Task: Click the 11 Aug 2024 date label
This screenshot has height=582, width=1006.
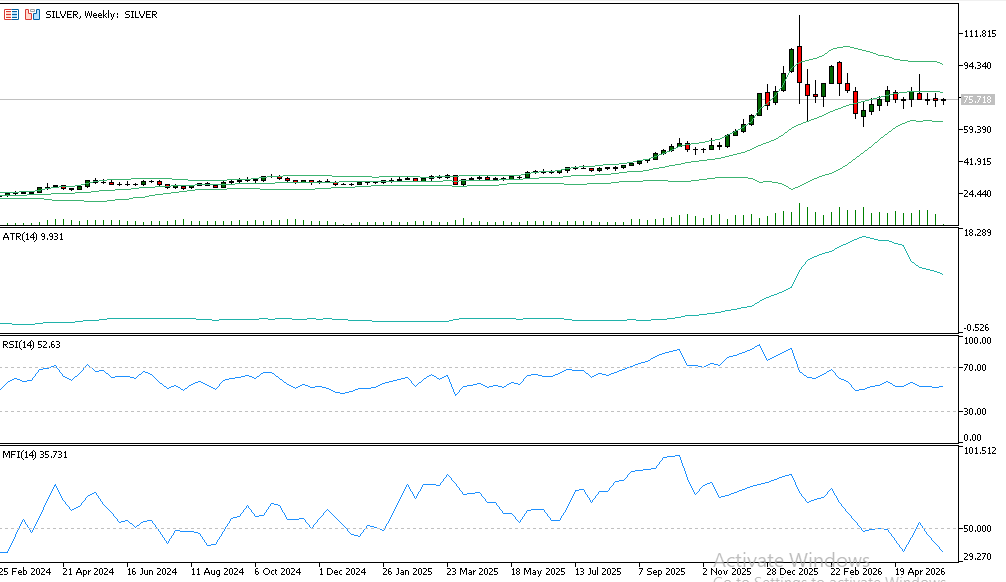Action: 217,571
